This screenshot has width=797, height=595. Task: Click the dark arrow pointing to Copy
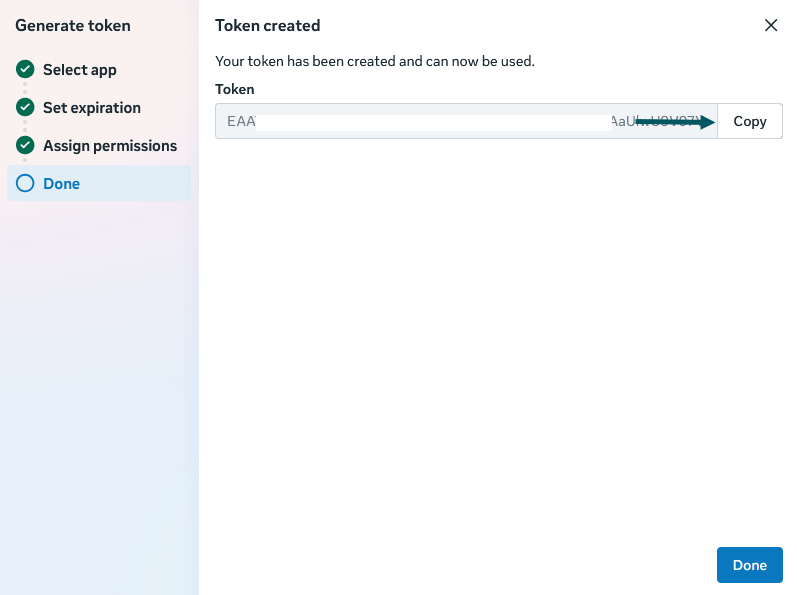(676, 122)
